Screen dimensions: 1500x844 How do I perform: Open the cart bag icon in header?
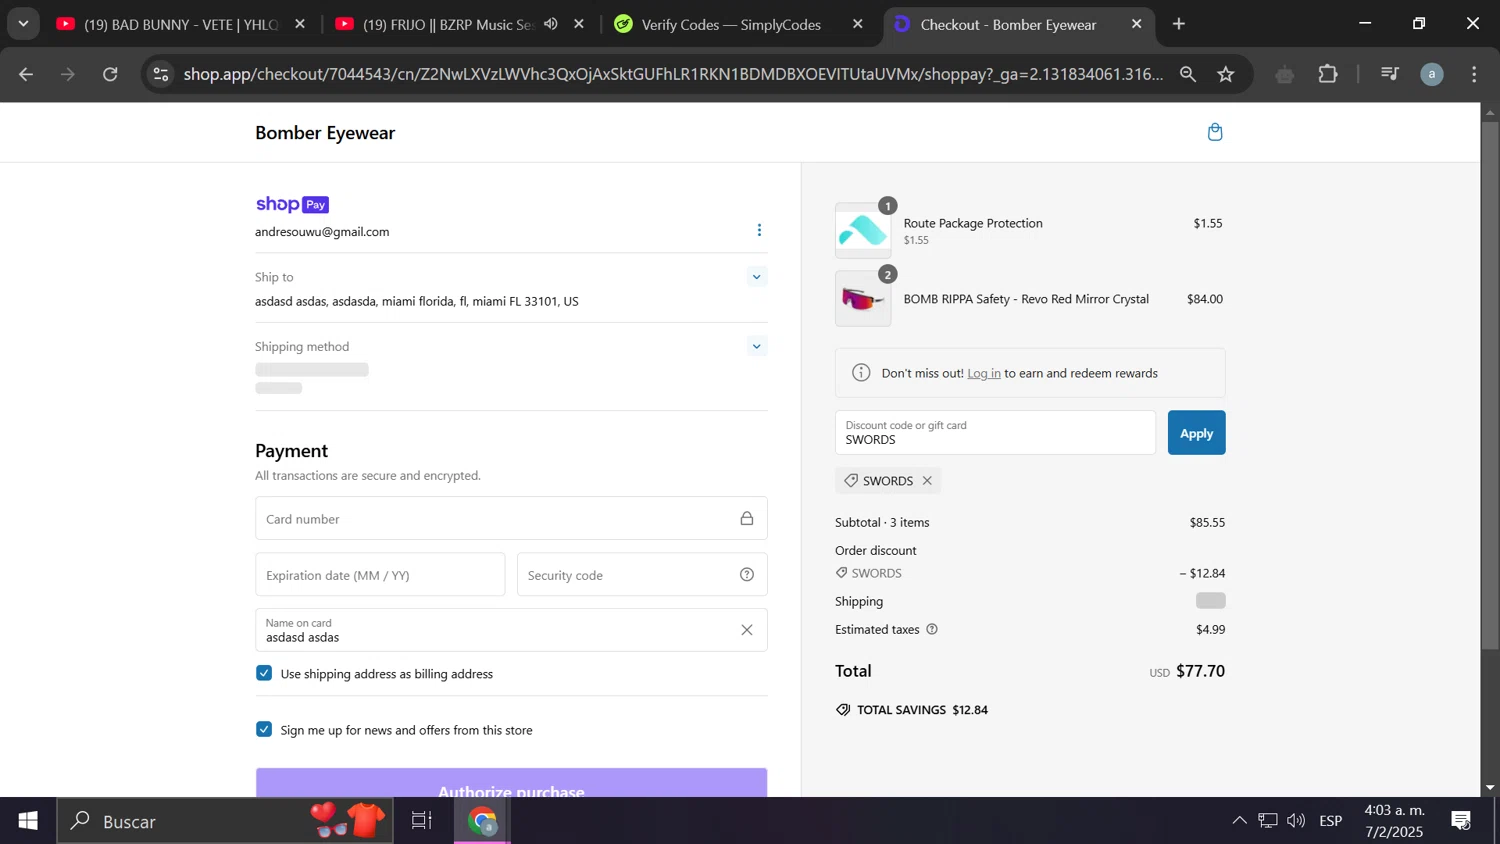(x=1215, y=132)
